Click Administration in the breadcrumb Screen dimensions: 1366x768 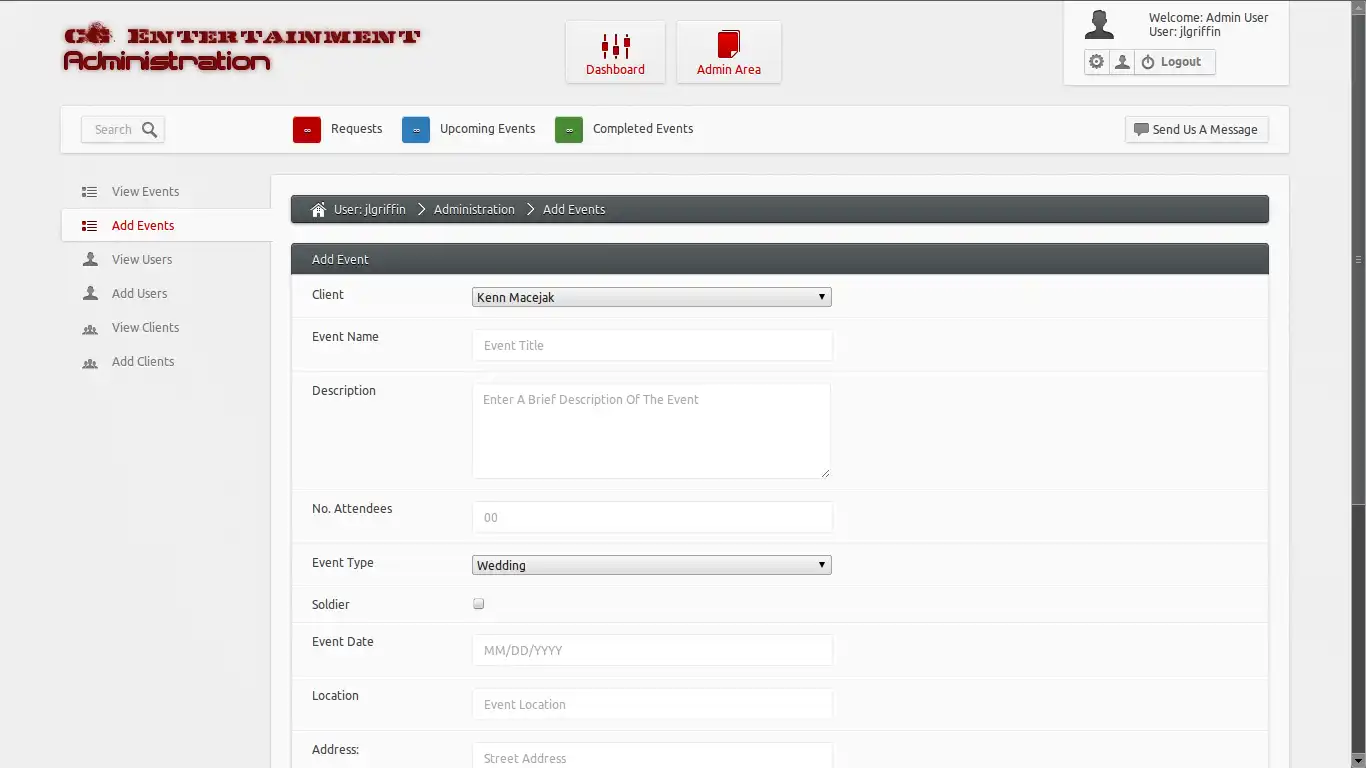pyautogui.click(x=474, y=210)
